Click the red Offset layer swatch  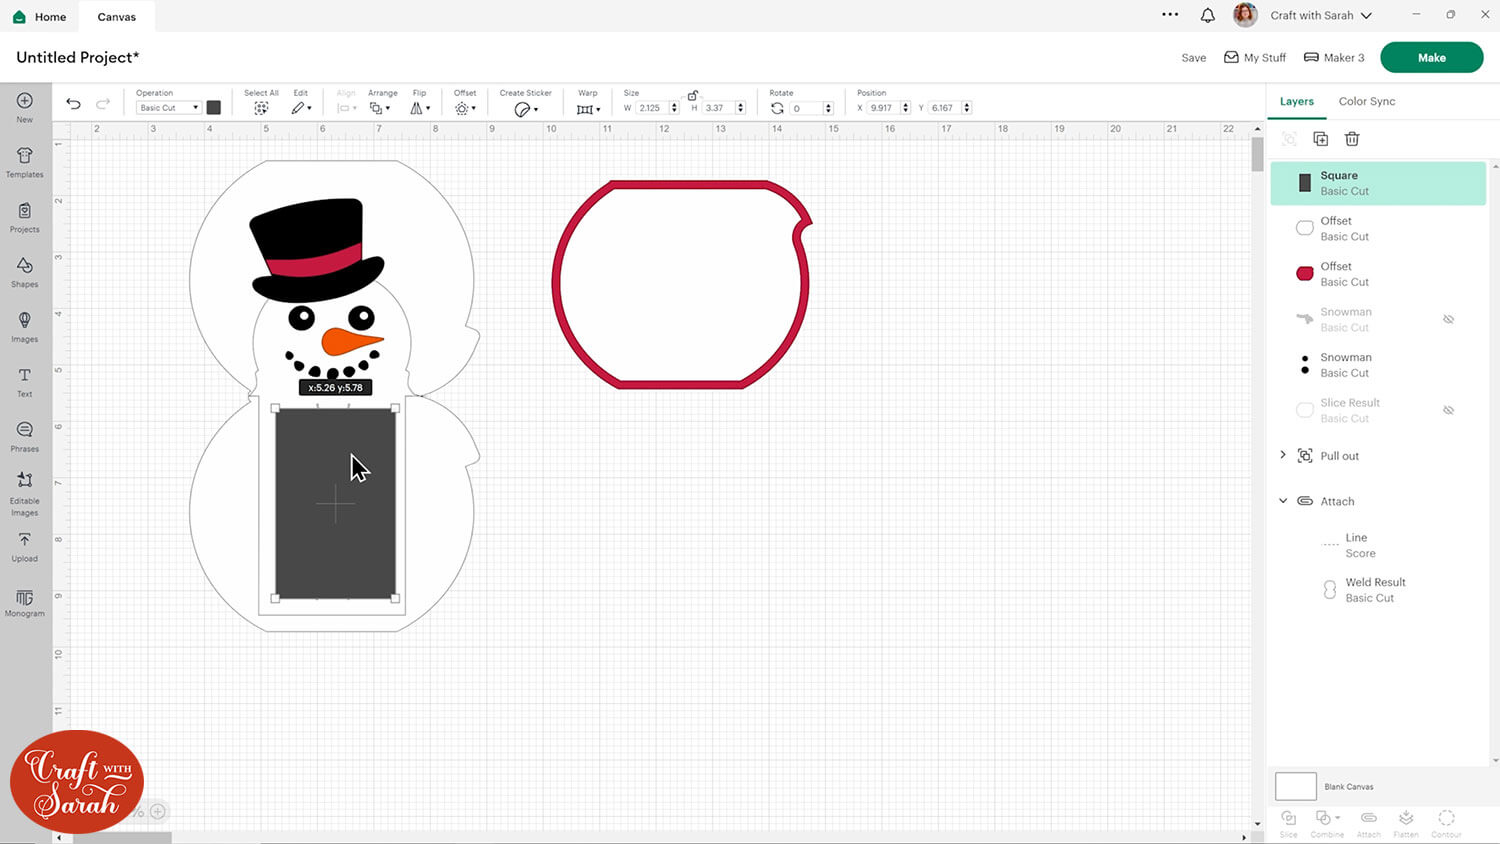coord(1305,274)
